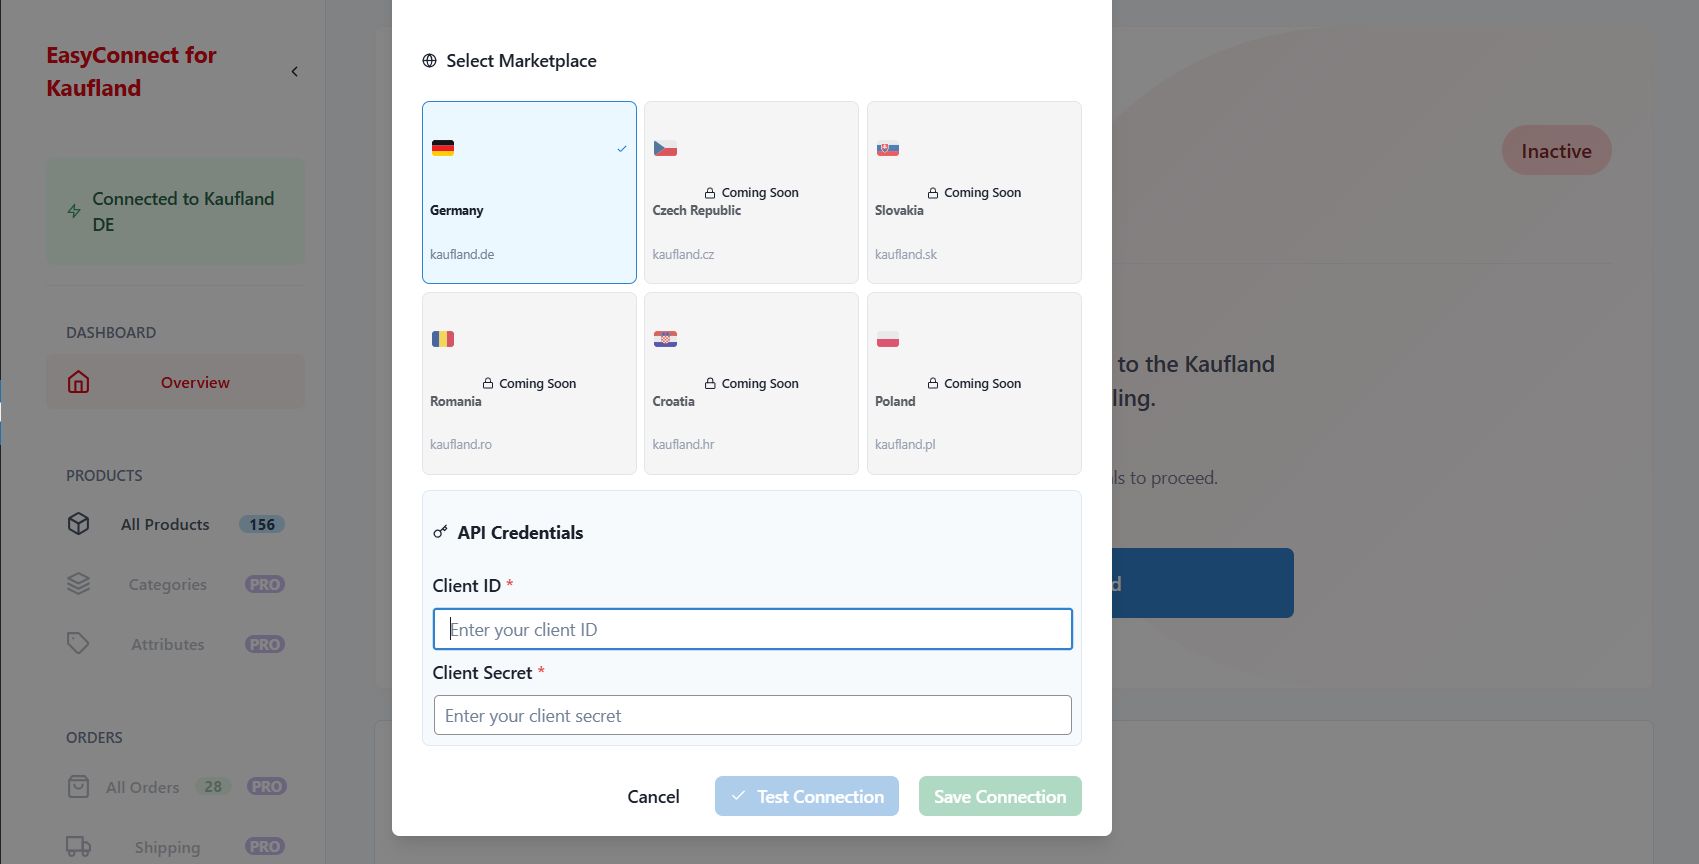The width and height of the screenshot is (1699, 864).
Task: Open All Products in sidebar
Action: [x=175, y=524]
